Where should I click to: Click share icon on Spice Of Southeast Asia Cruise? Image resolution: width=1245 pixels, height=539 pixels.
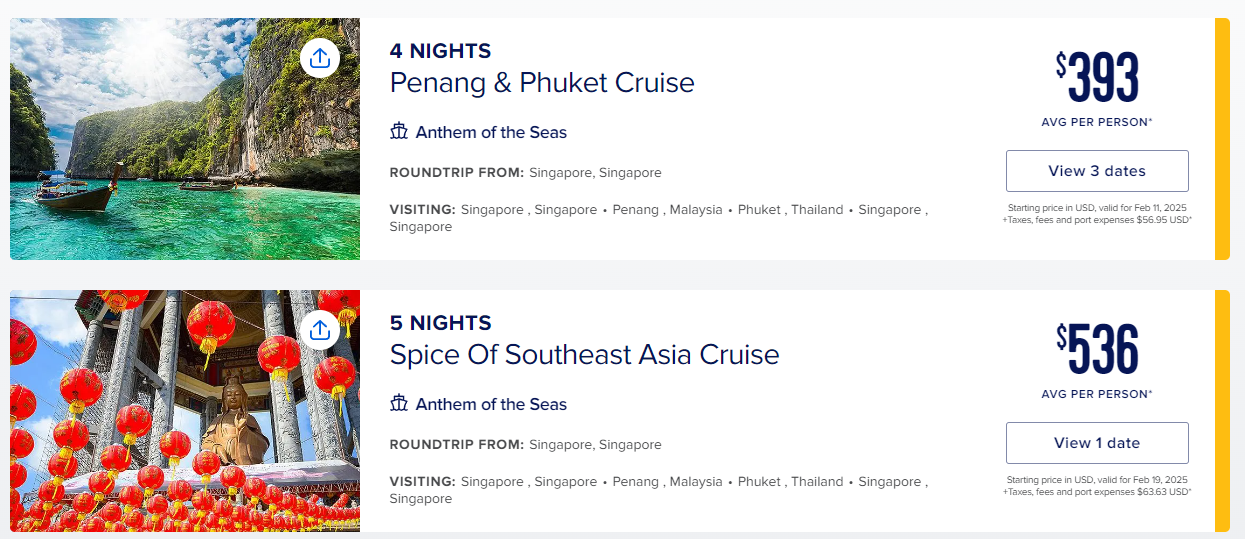320,330
